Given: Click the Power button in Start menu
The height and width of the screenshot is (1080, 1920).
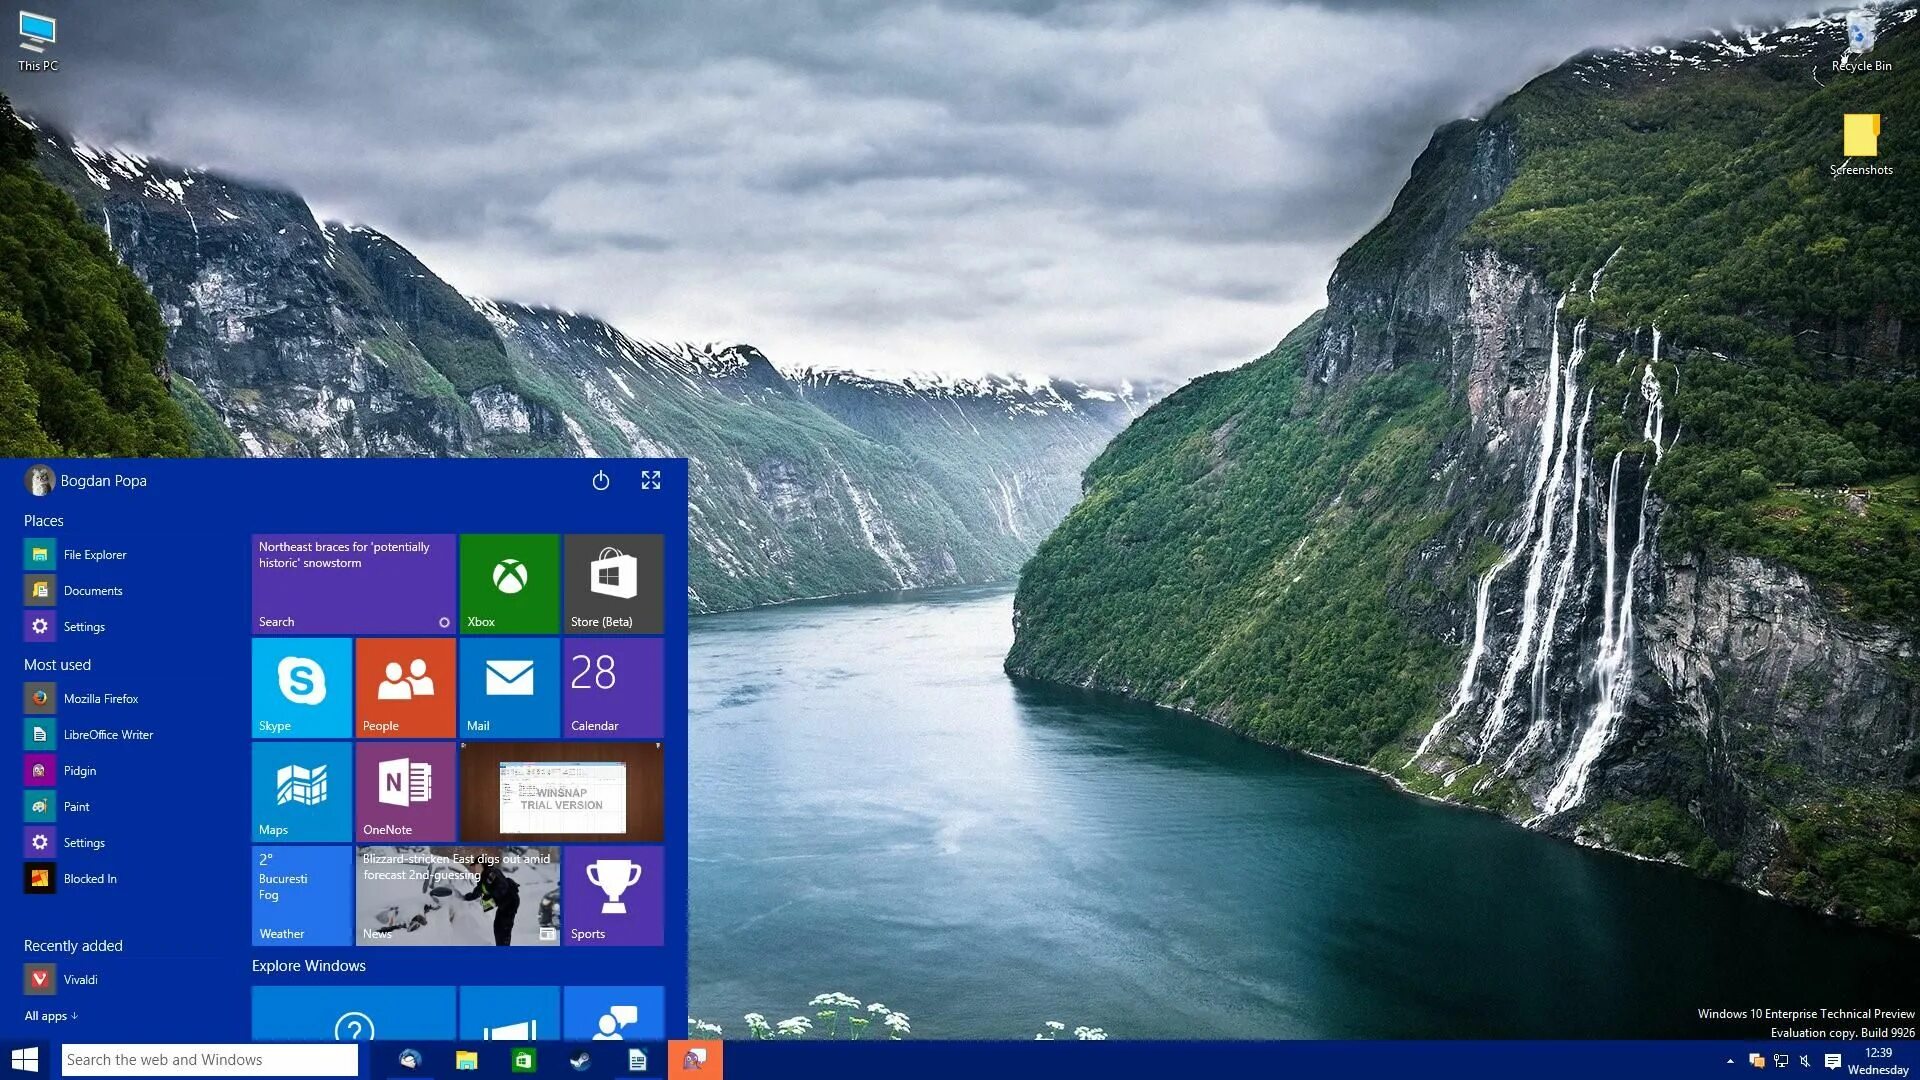Looking at the screenshot, I should point(600,480).
